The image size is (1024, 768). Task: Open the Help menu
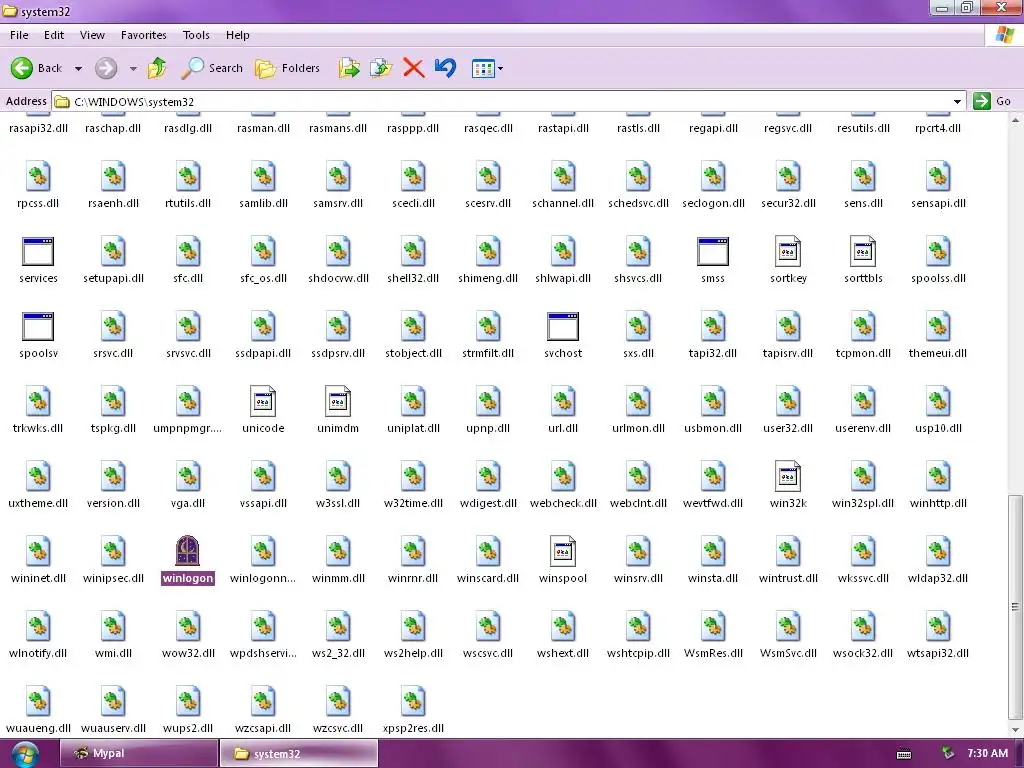(x=238, y=35)
